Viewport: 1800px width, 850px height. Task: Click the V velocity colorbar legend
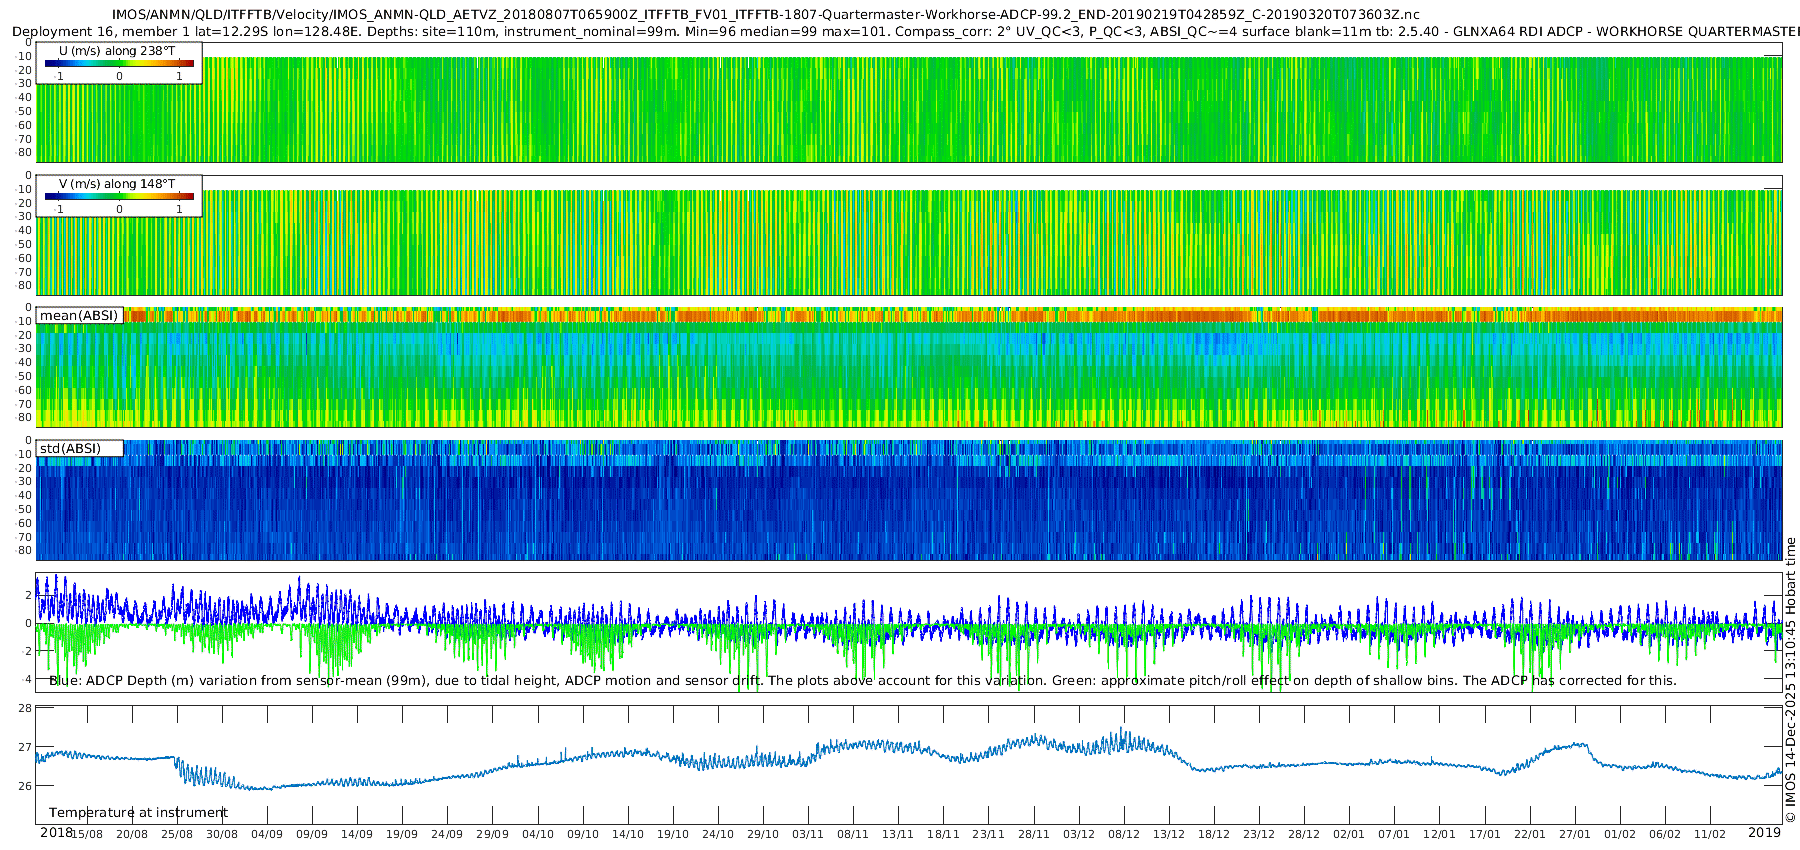(119, 197)
